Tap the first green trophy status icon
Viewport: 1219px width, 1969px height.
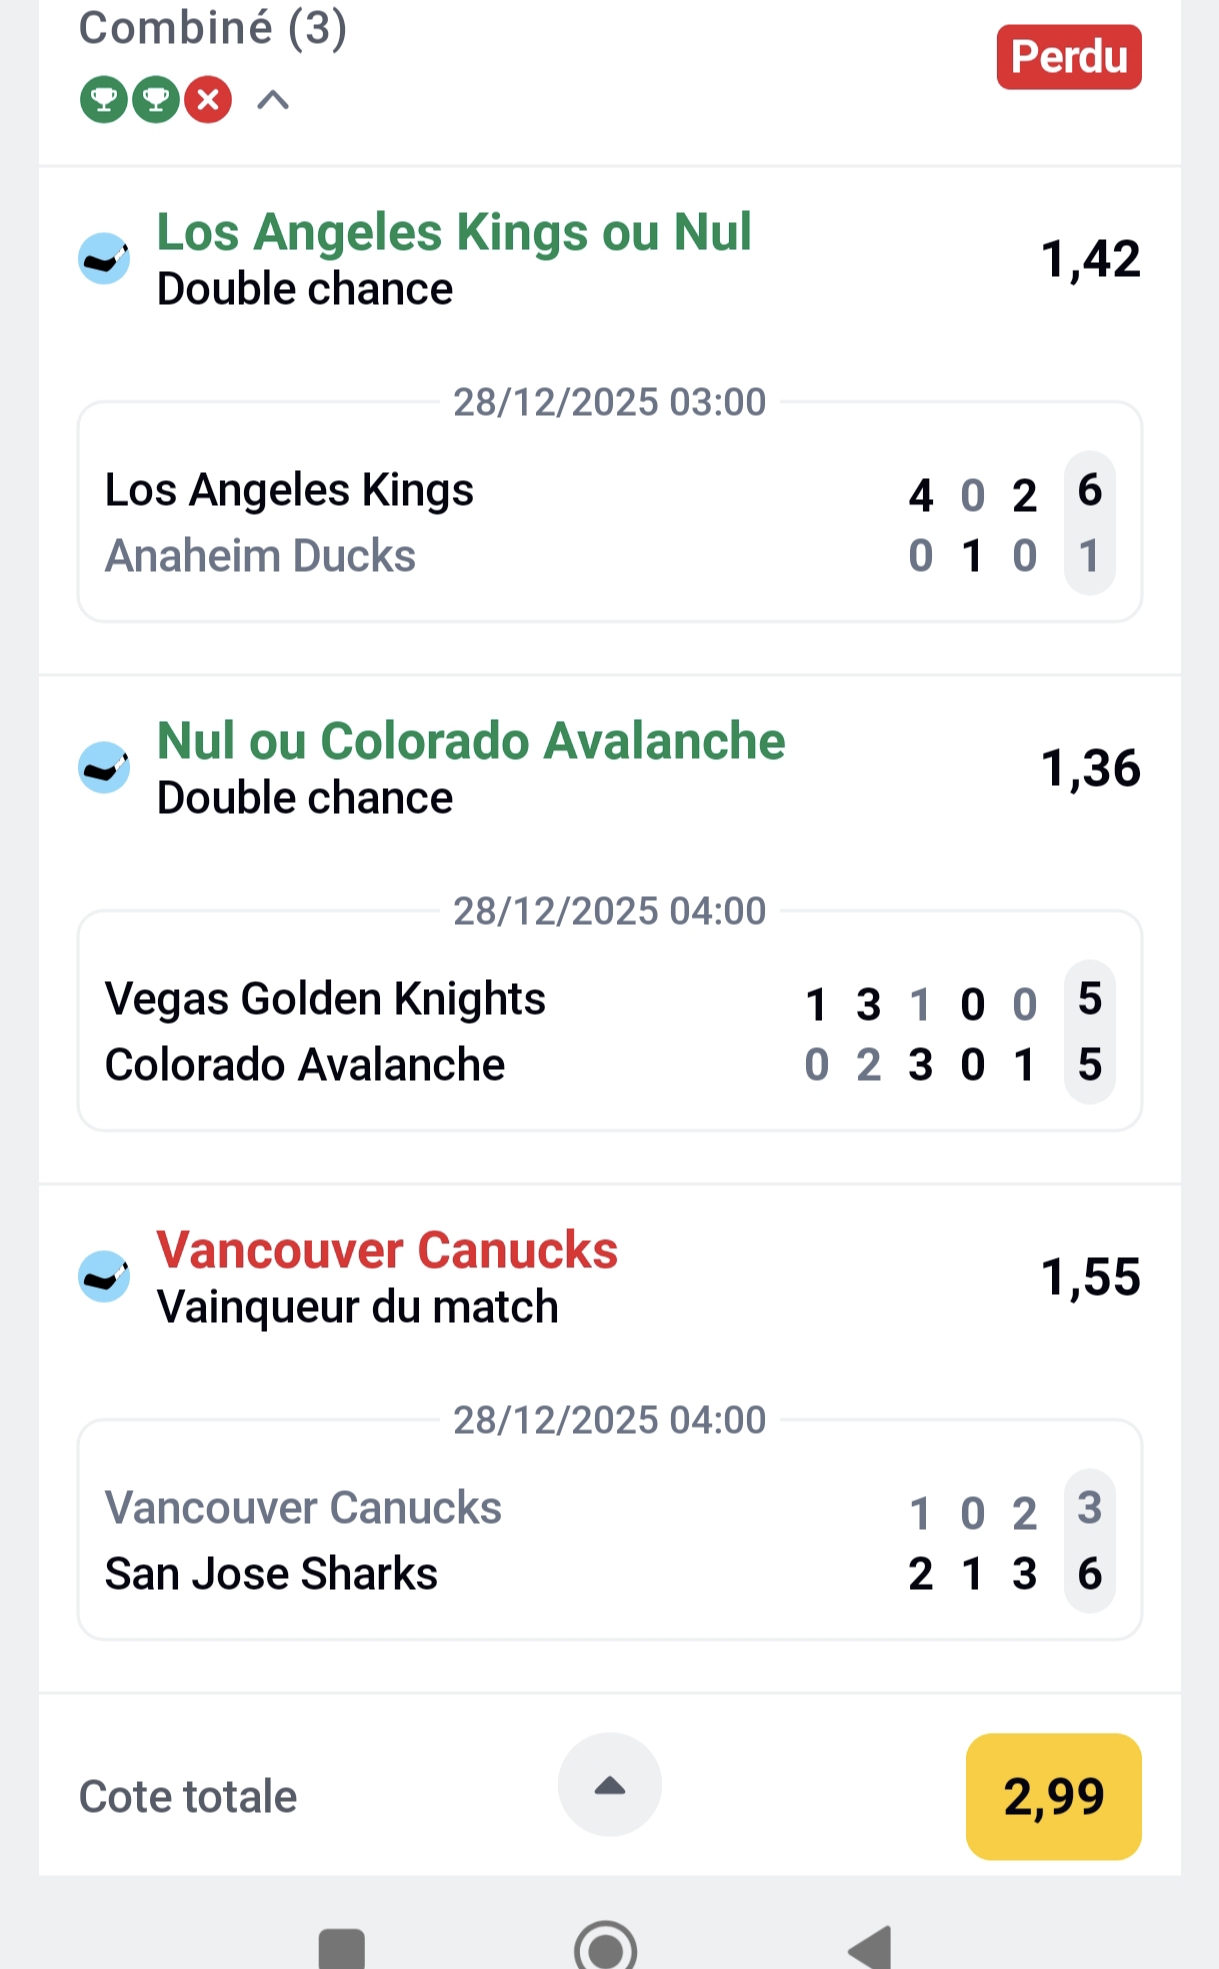(104, 100)
